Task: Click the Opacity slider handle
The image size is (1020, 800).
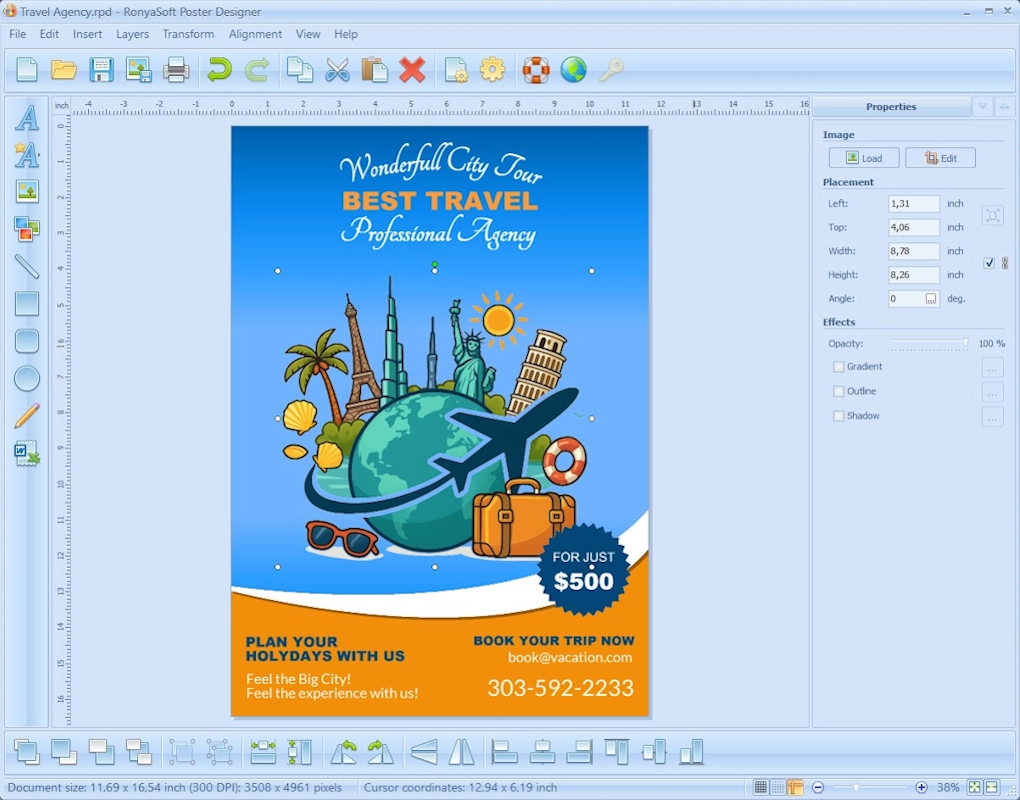Action: 965,343
